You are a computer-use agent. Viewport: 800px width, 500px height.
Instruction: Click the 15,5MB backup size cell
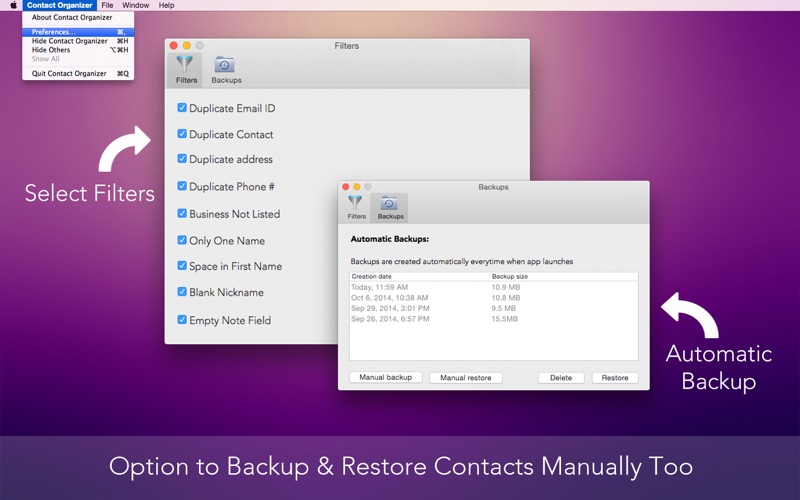point(505,319)
